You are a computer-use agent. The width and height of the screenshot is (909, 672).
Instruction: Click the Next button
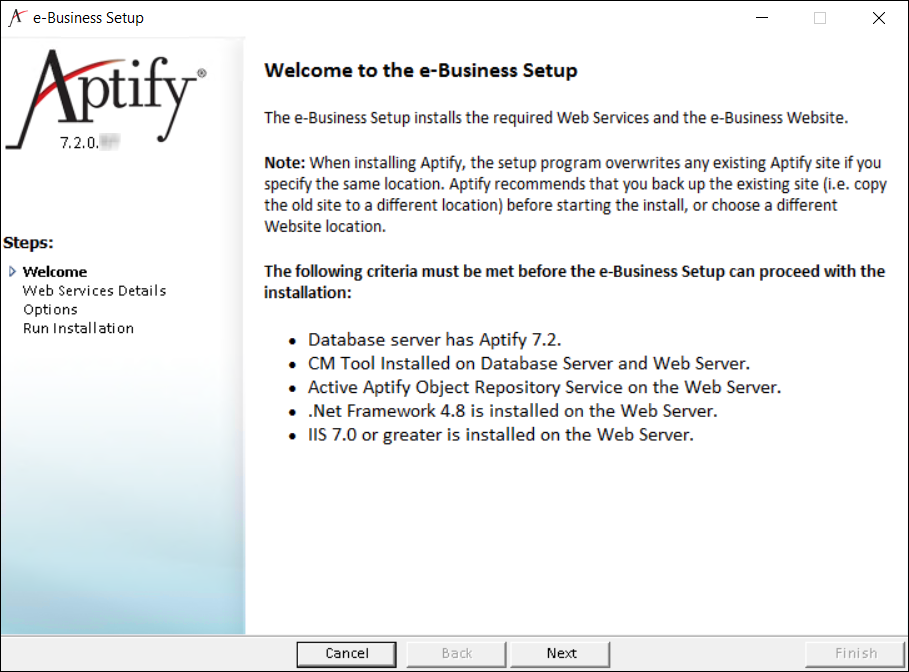tap(560, 653)
